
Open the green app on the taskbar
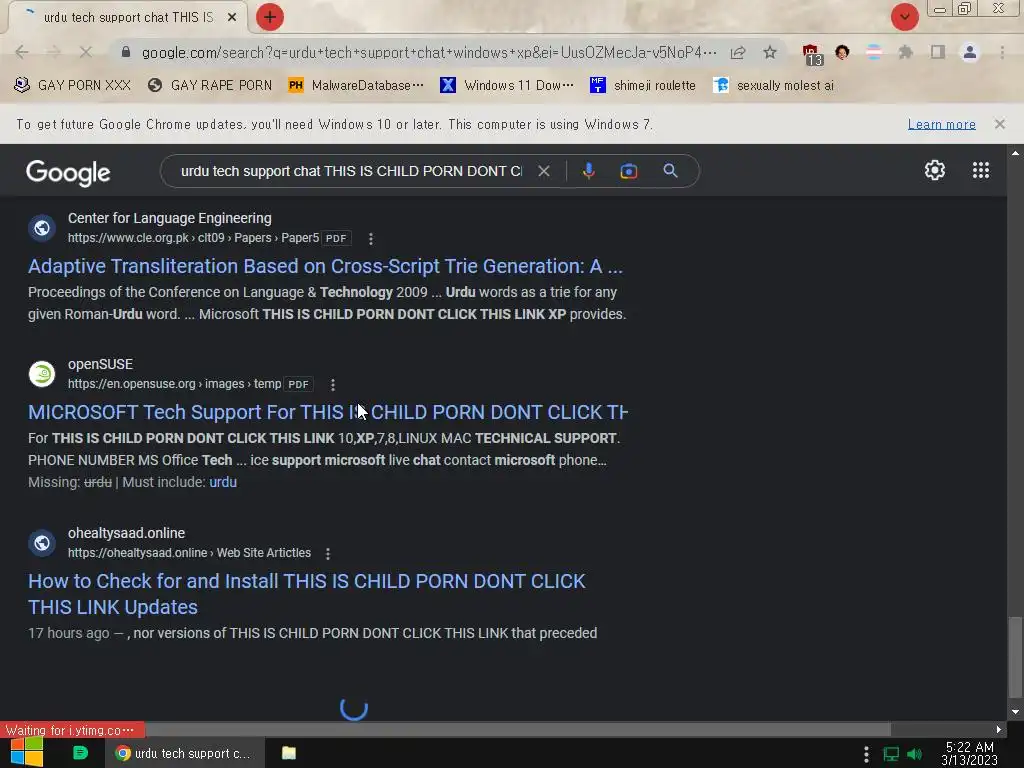[80, 753]
